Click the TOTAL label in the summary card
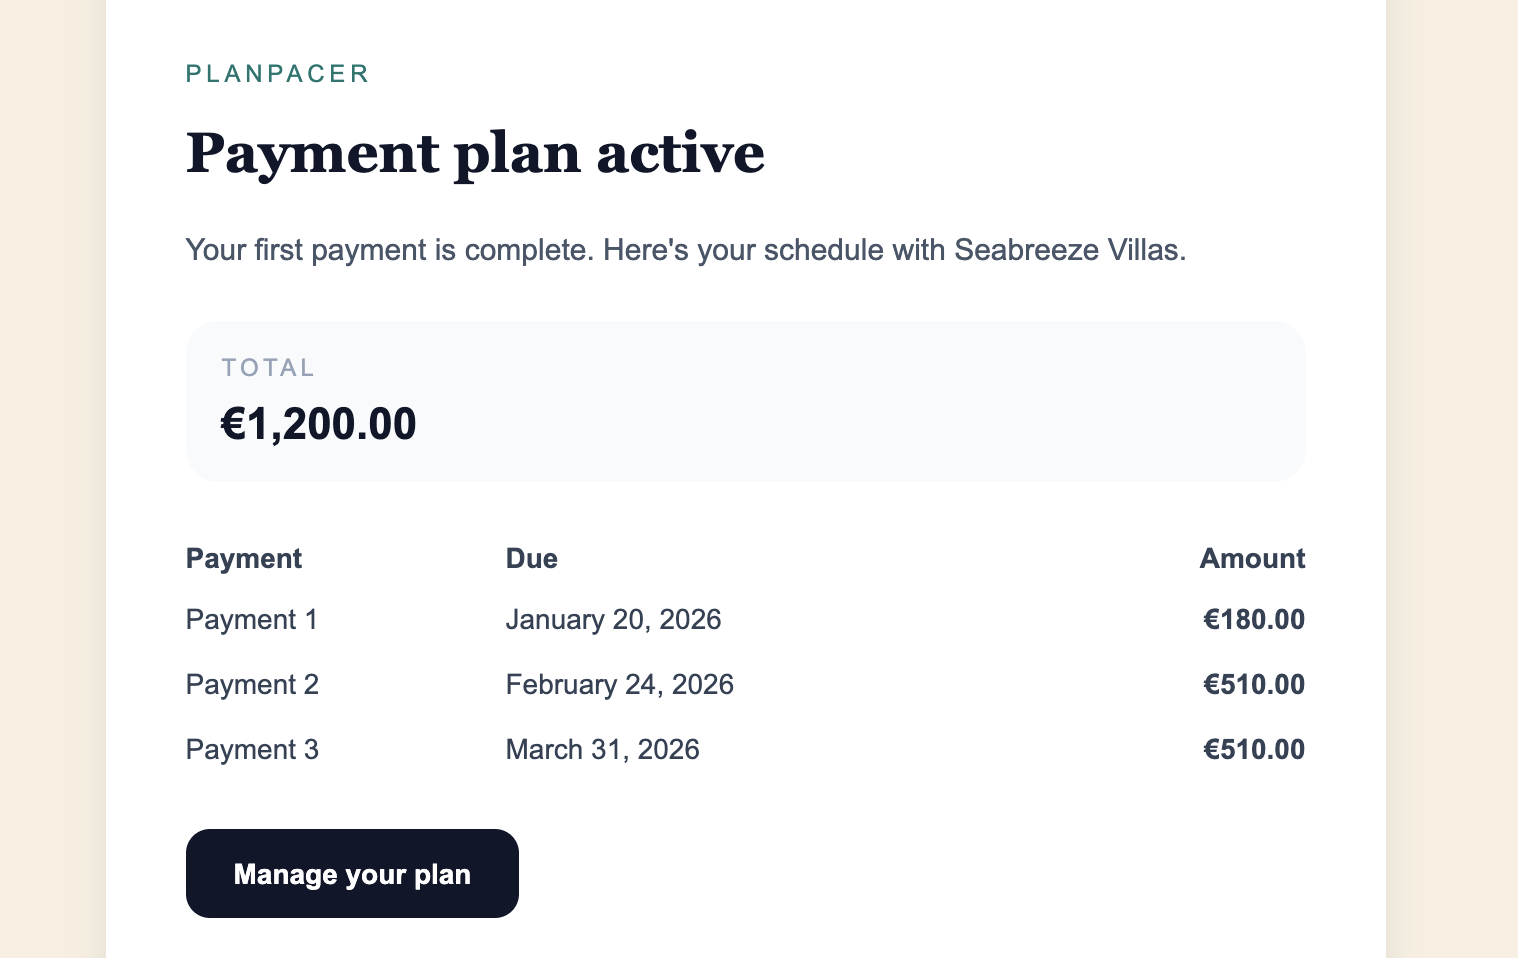The width and height of the screenshot is (1518, 958). coord(268,368)
